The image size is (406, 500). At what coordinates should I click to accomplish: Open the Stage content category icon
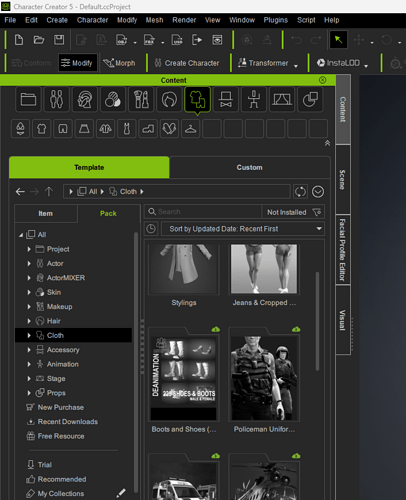[x=282, y=99]
